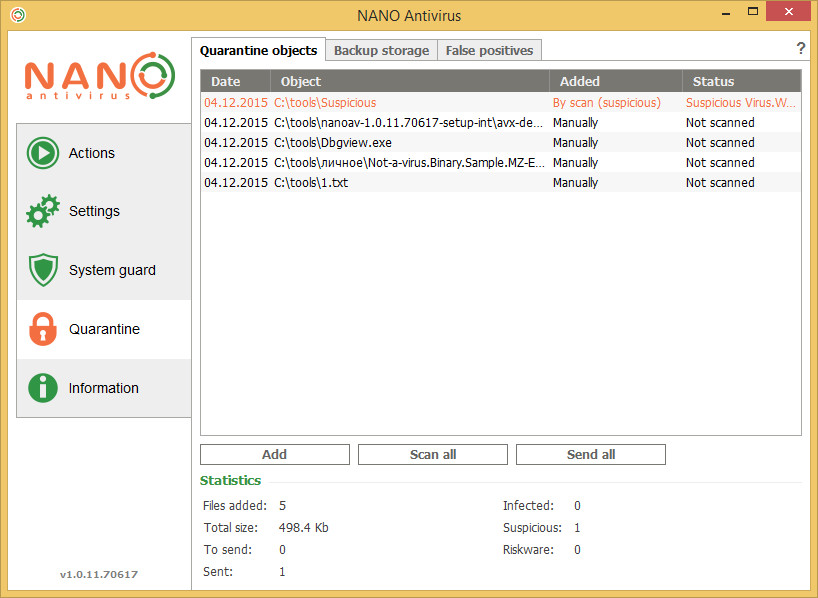Select the Information label in the sidebar

104,388
